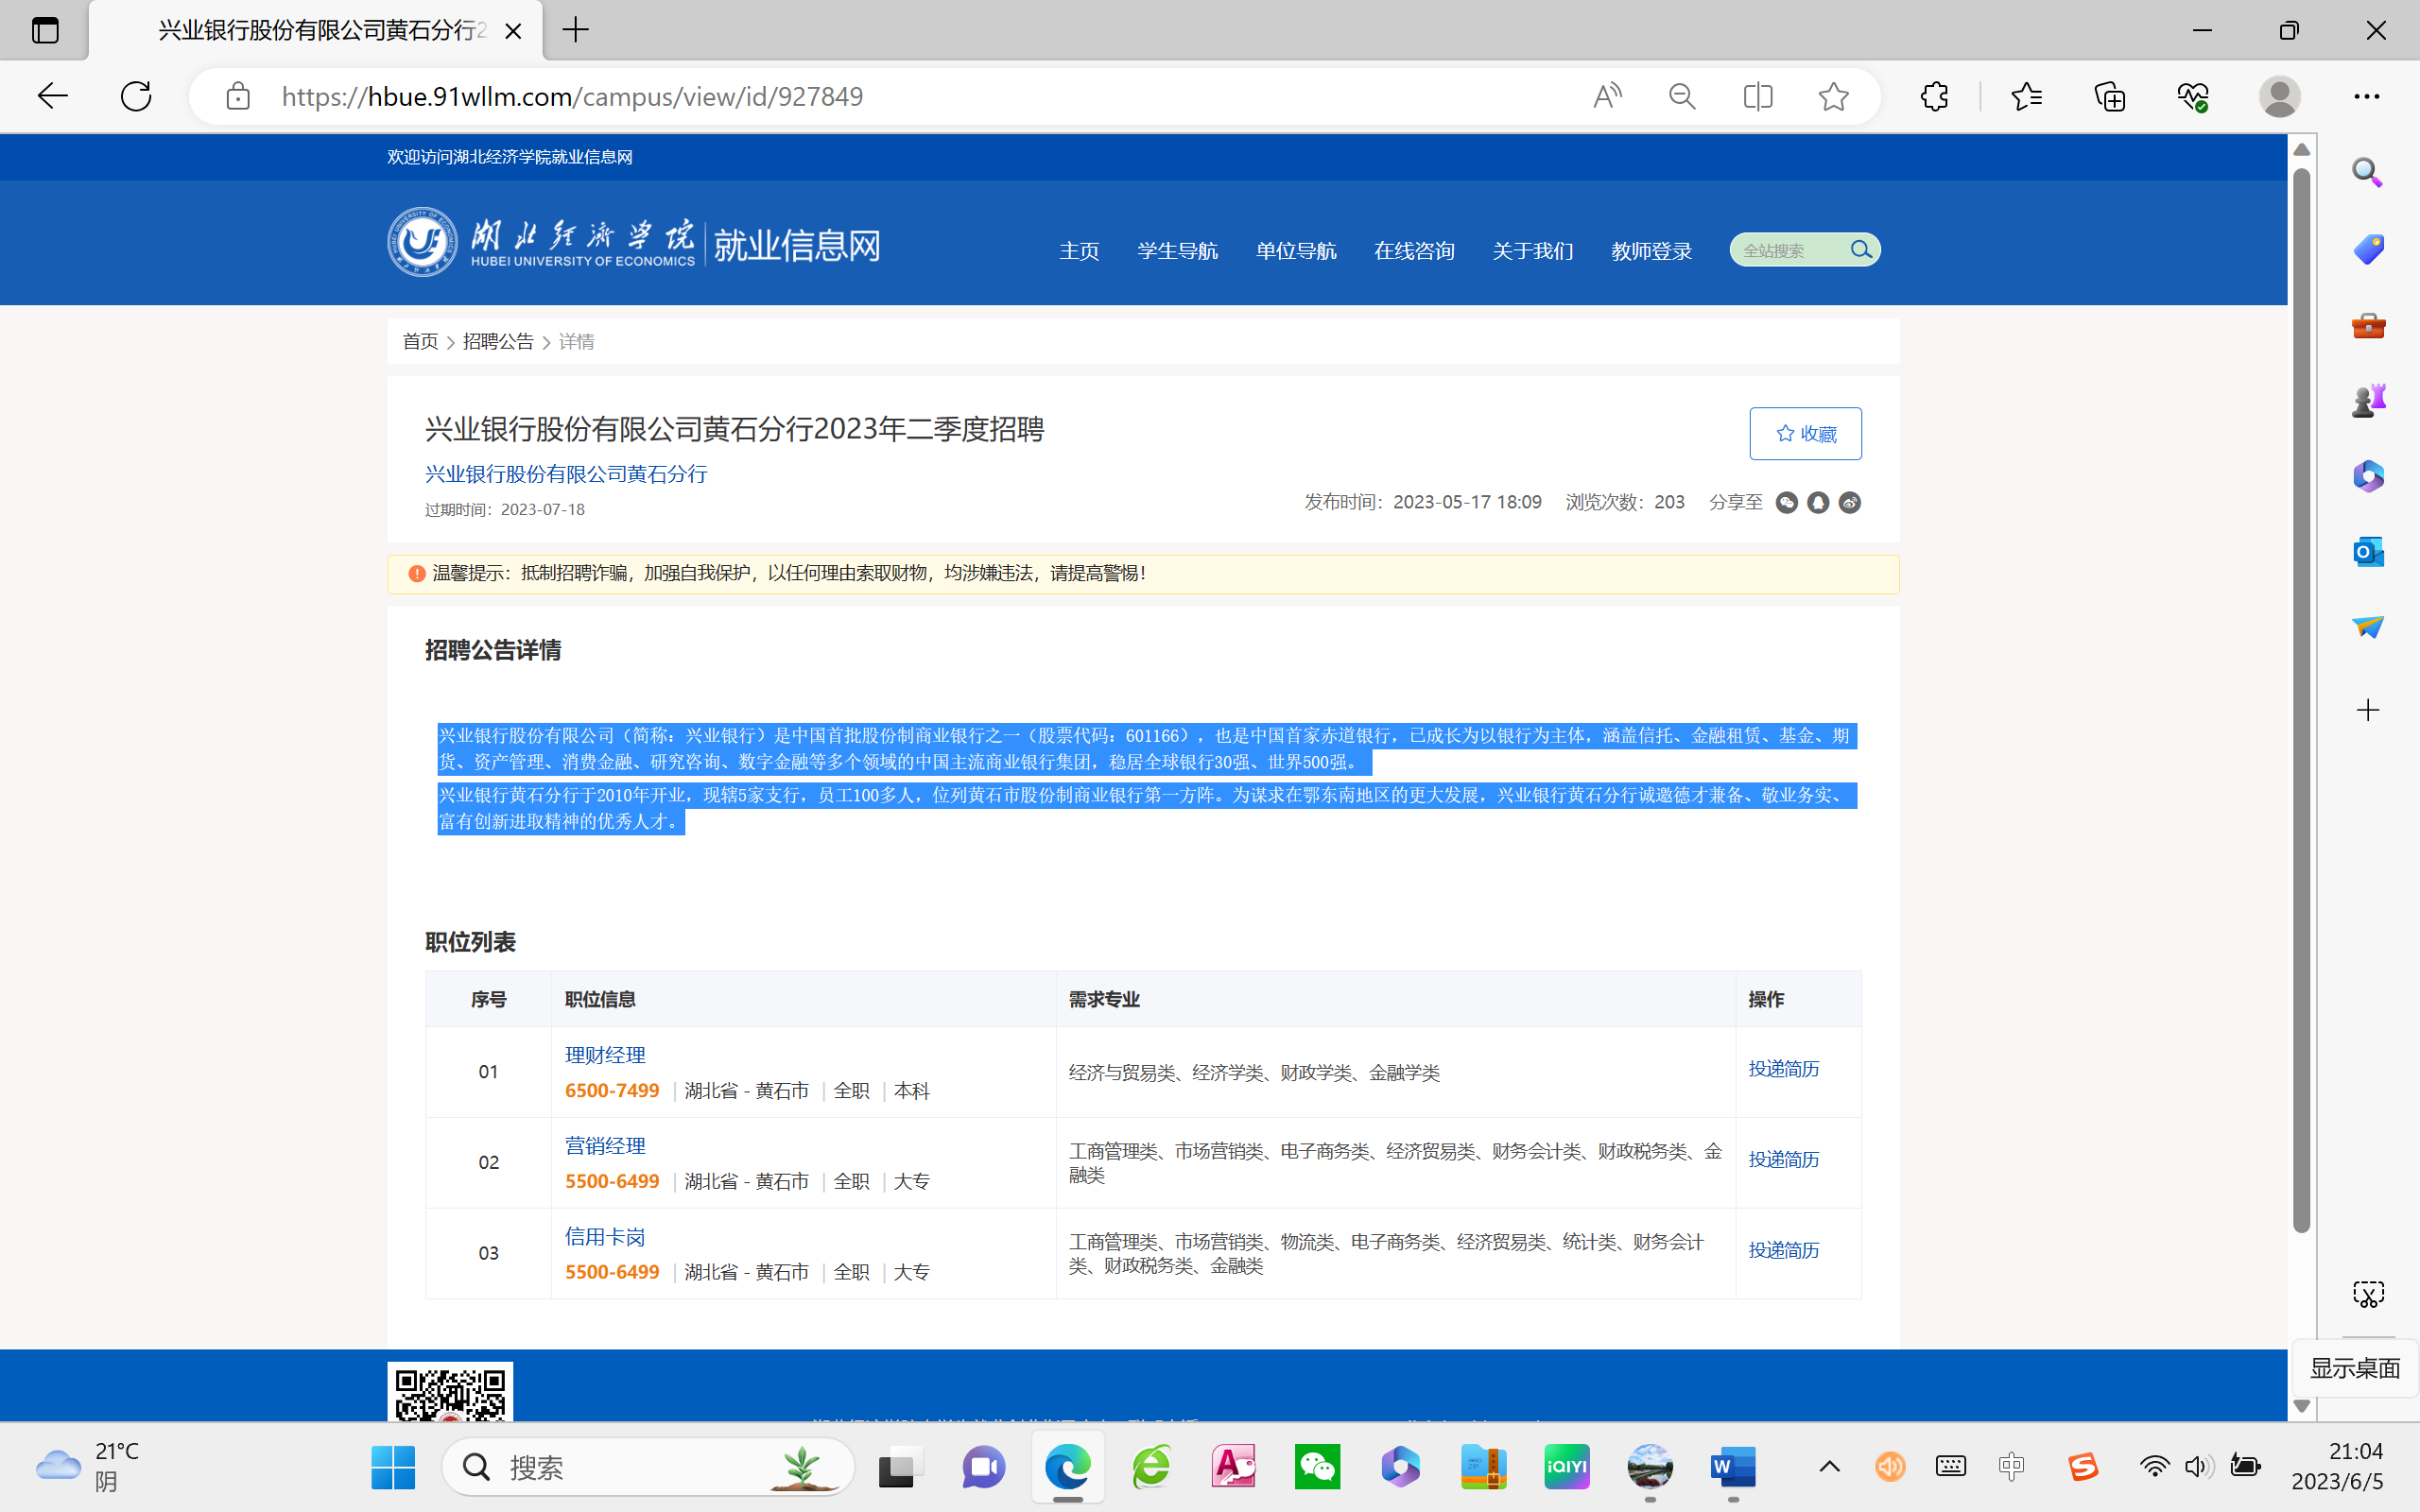
Task: Click the WeChat share icon
Action: pyautogui.click(x=1786, y=503)
